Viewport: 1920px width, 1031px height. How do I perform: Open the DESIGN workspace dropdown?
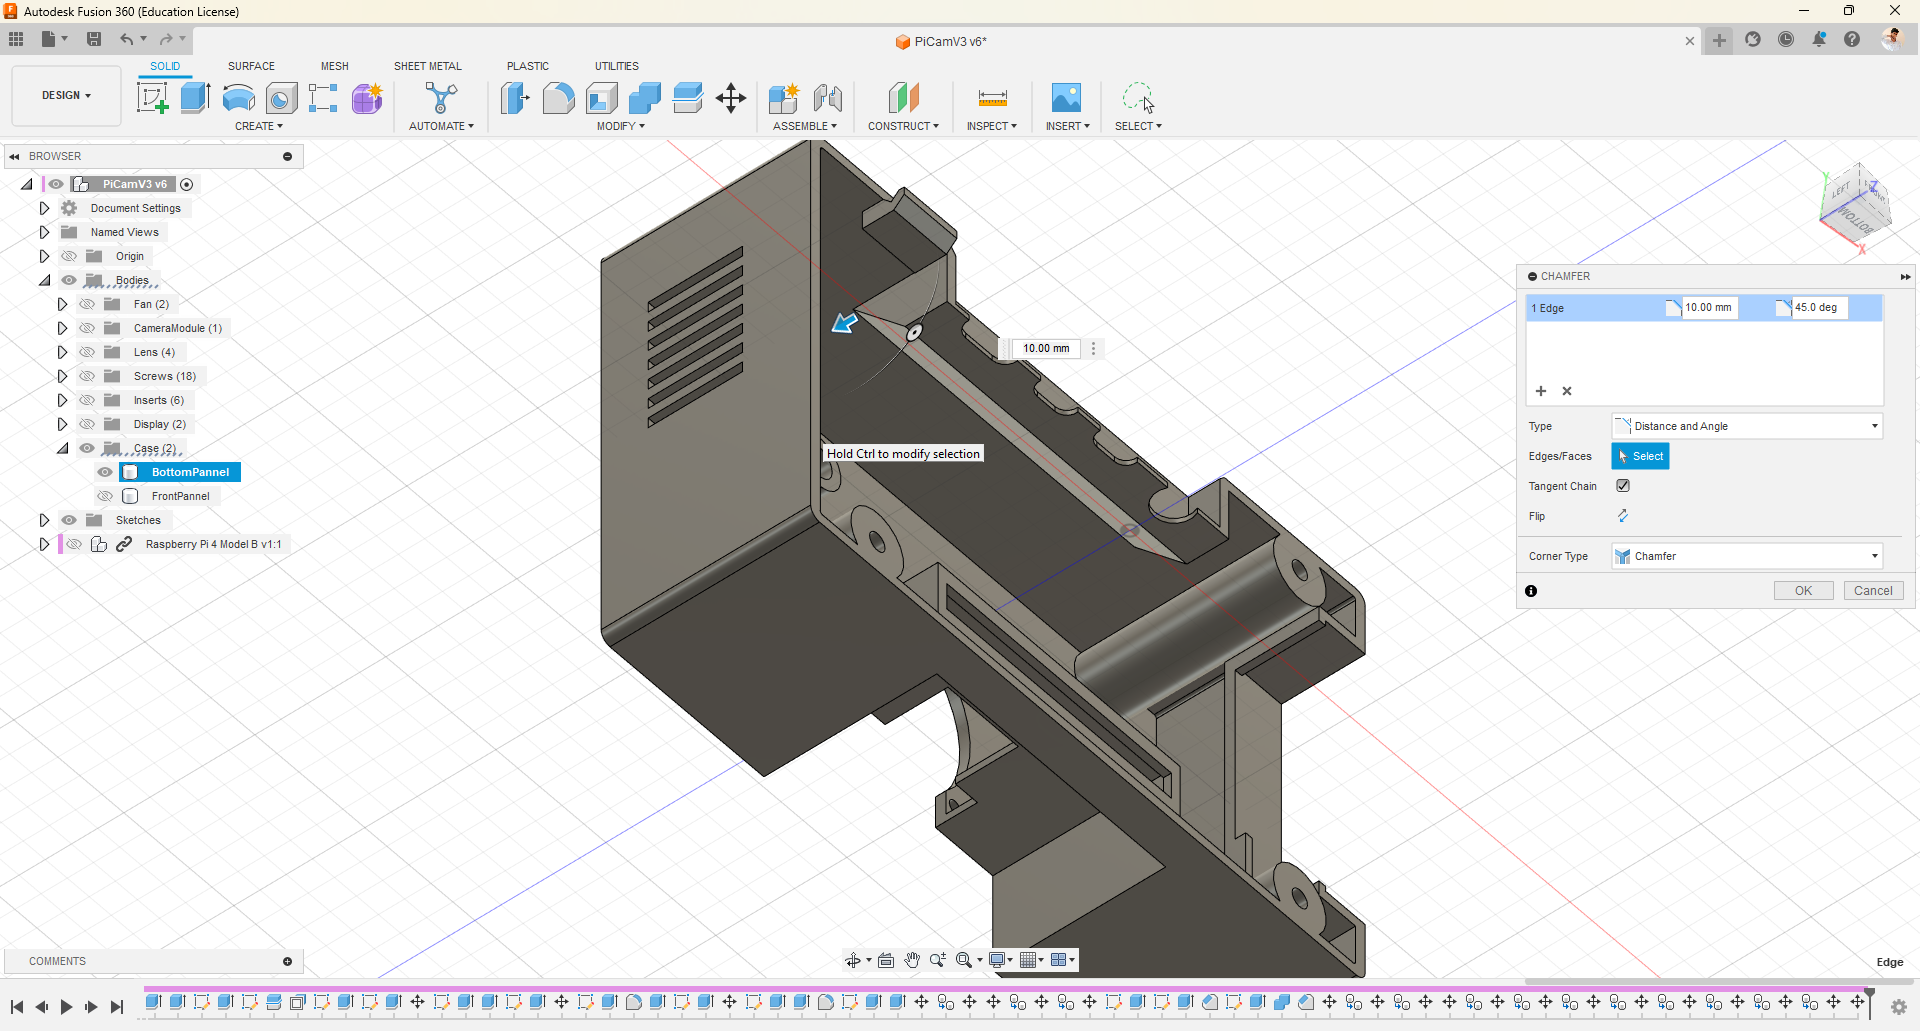point(66,95)
